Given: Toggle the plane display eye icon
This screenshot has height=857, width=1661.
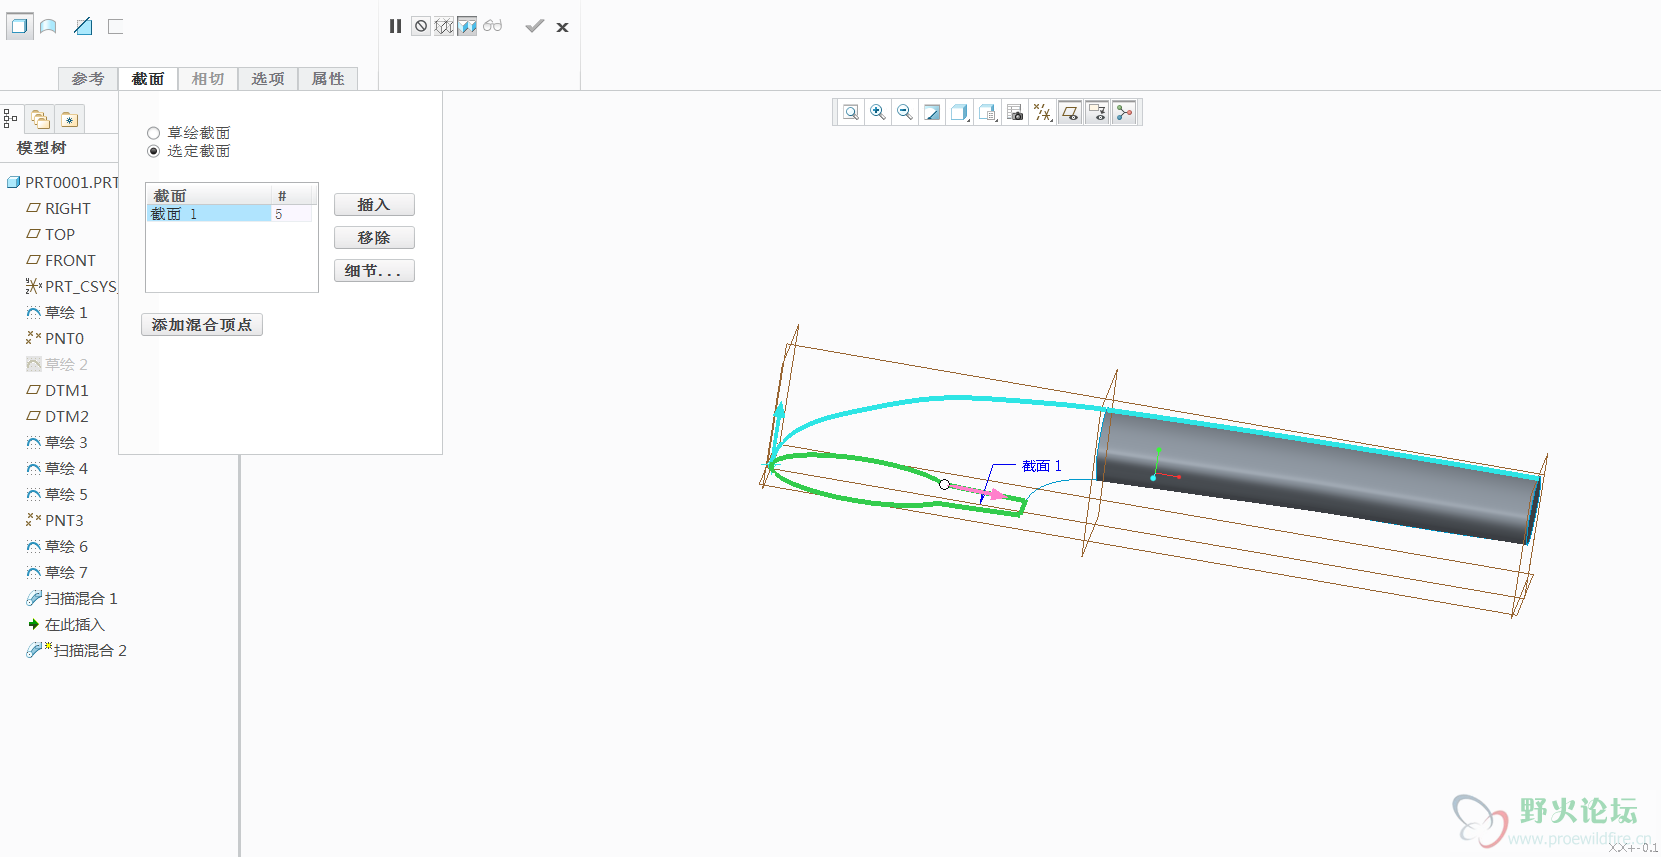Looking at the screenshot, I should tap(1070, 113).
